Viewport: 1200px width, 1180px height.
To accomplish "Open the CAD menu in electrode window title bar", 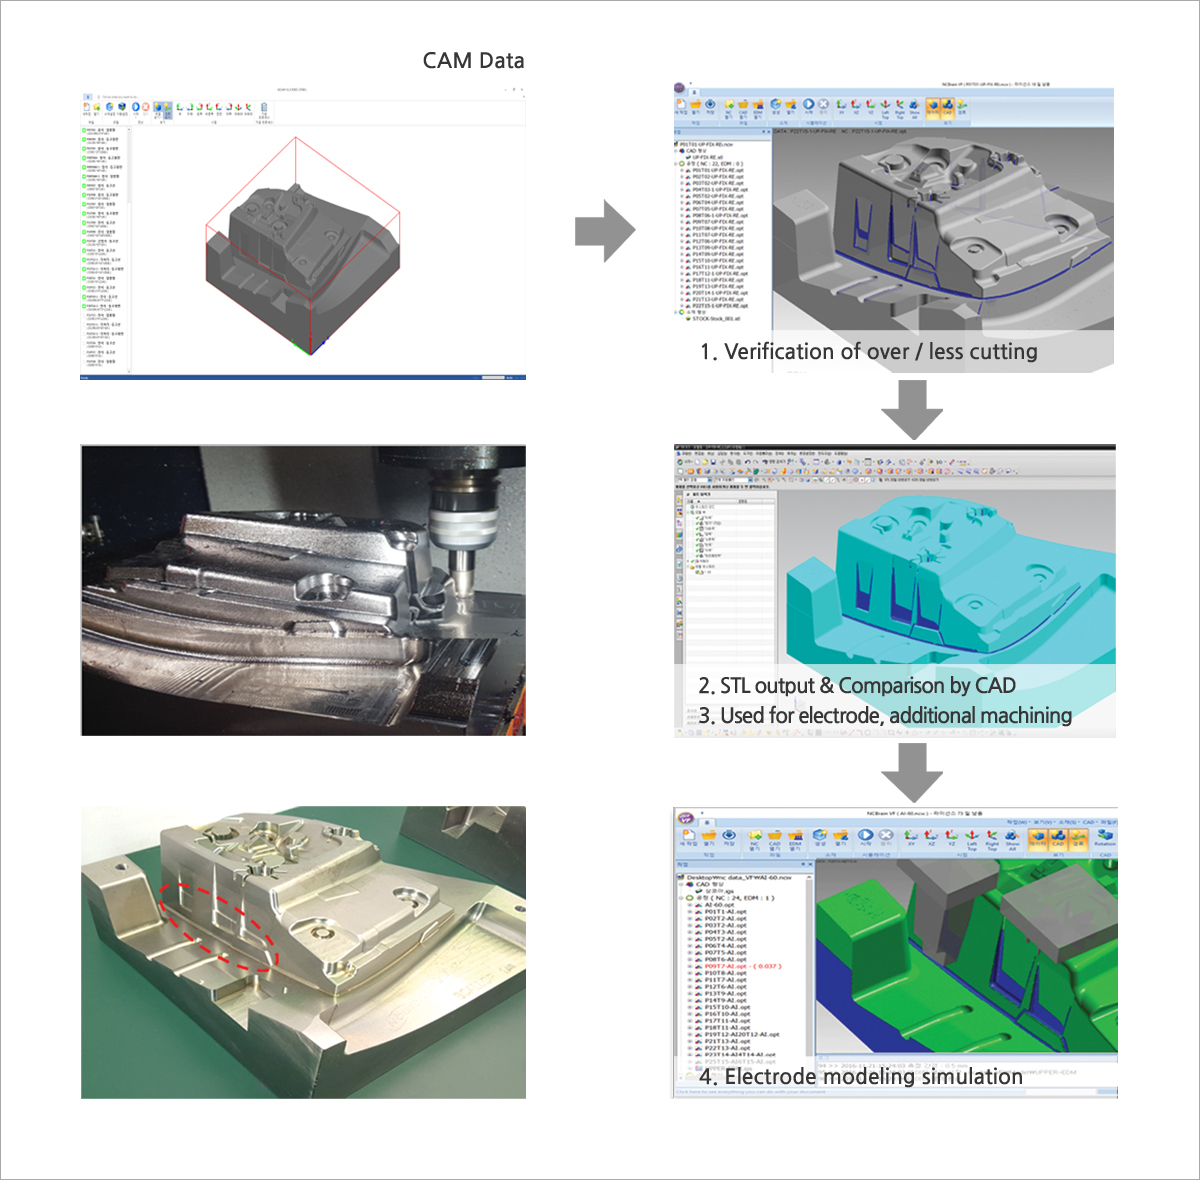I will click(x=1089, y=822).
